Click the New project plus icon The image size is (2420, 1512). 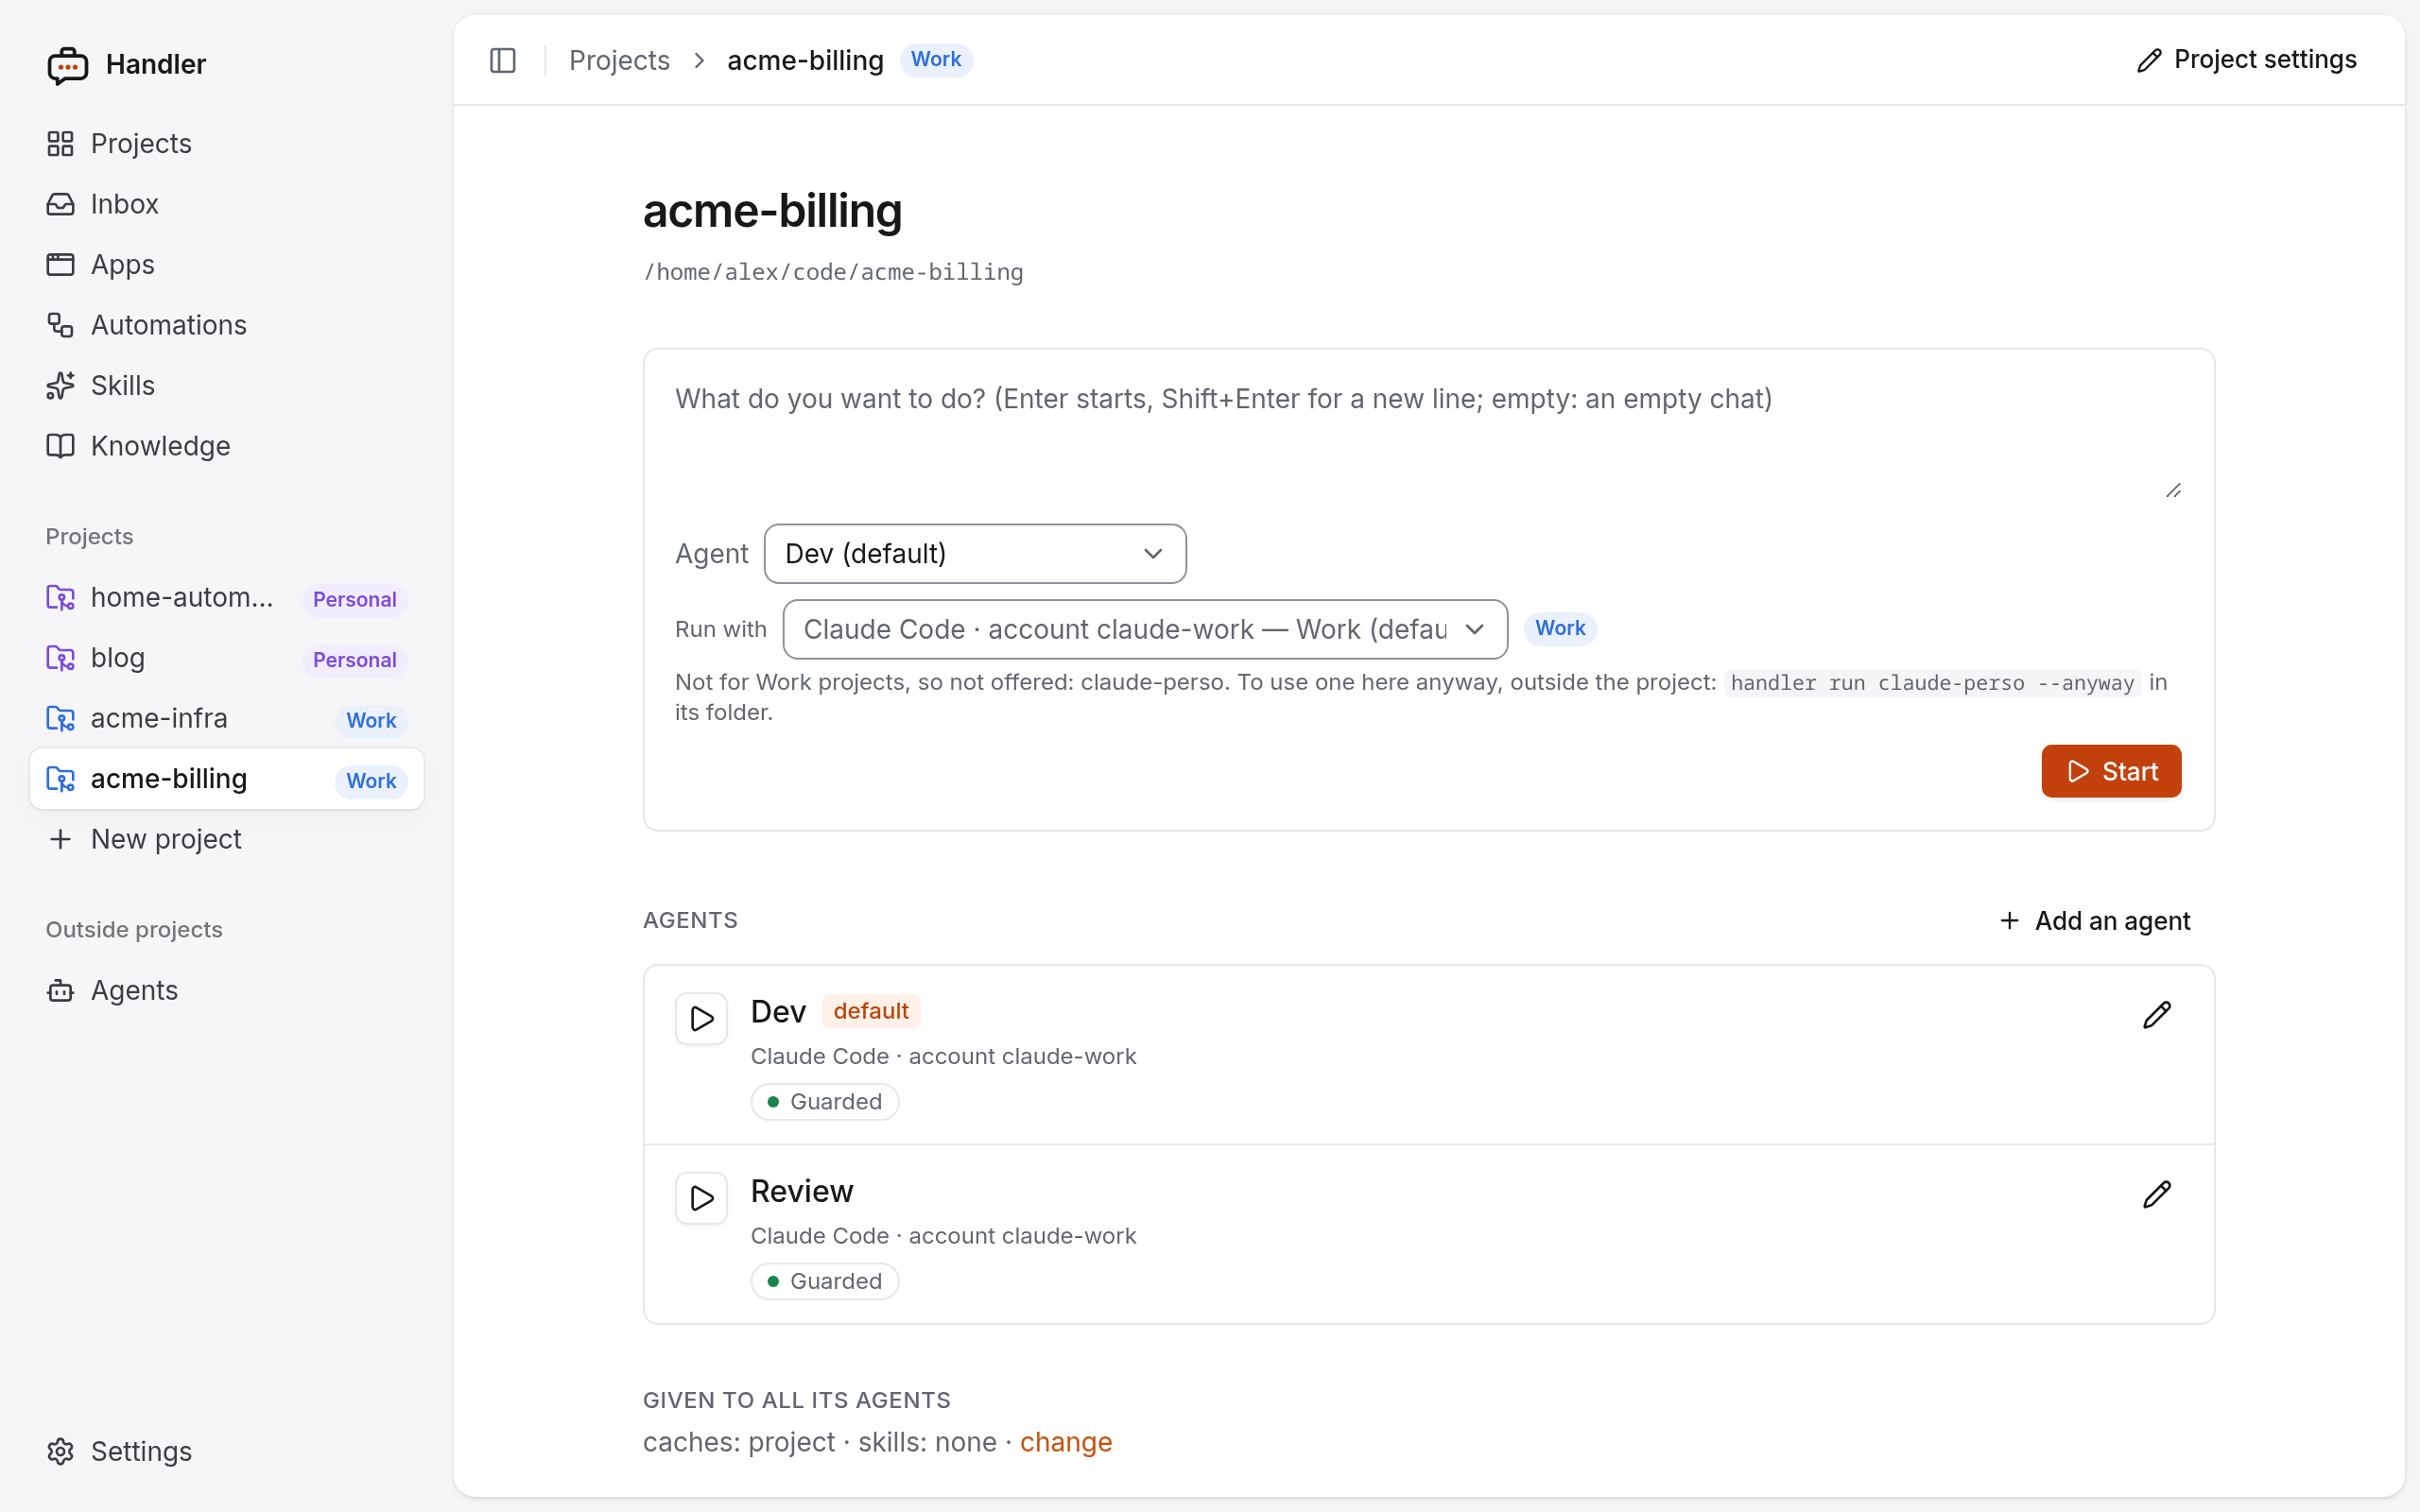click(x=60, y=839)
